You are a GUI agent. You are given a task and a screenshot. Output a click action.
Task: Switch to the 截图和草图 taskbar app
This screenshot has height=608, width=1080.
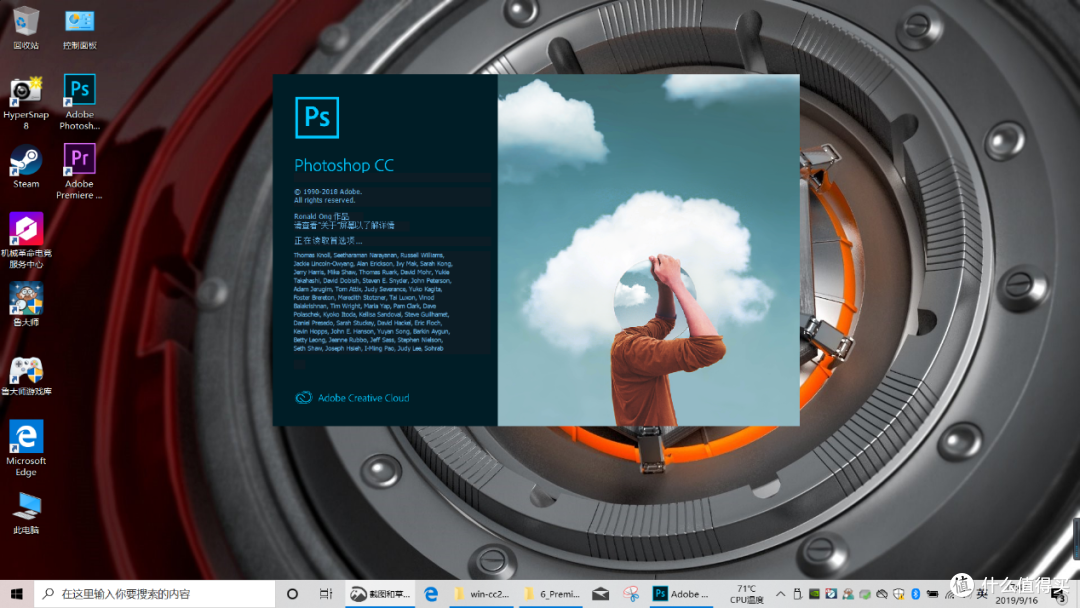[380, 594]
